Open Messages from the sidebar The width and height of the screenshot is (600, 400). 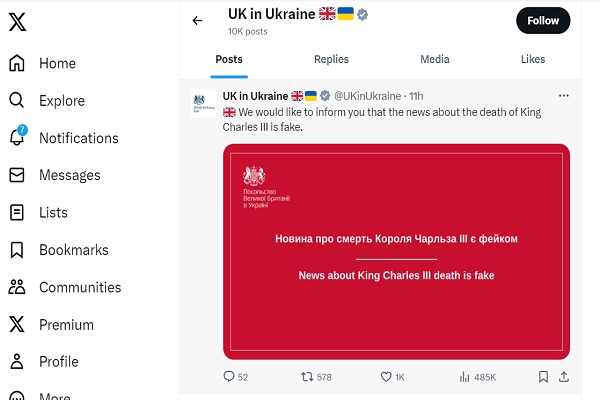point(55,175)
